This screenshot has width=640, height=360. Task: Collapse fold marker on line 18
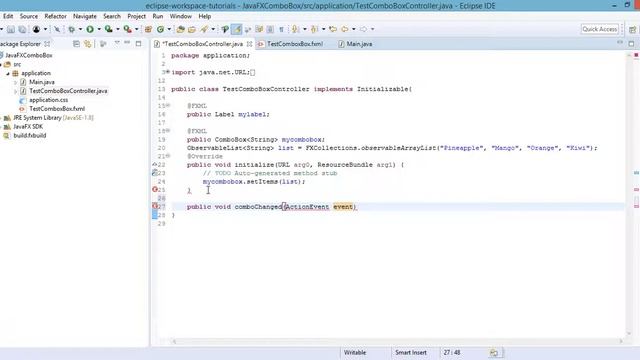pyautogui.click(x=168, y=131)
